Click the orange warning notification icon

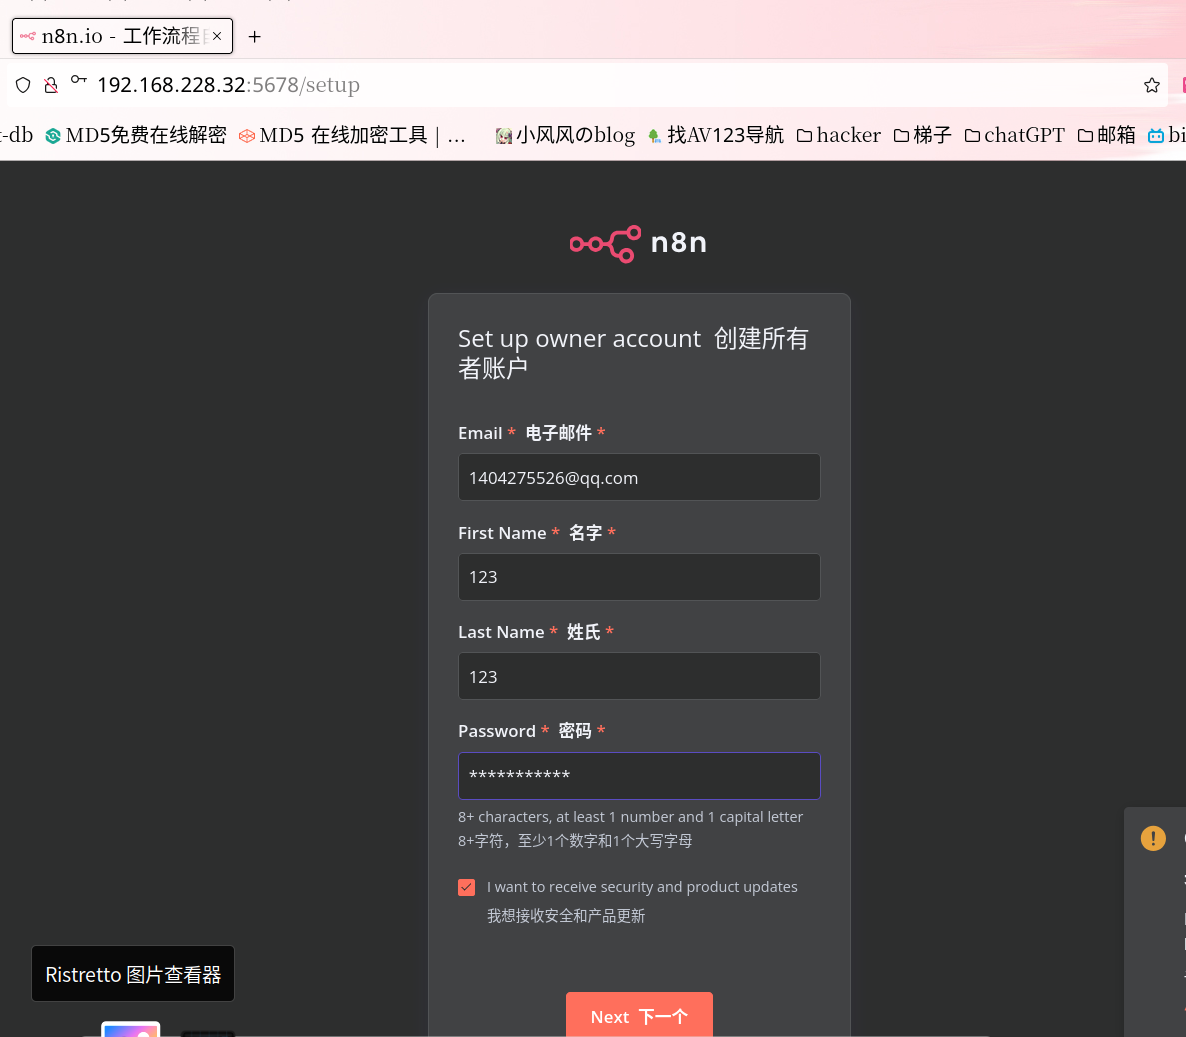[1153, 838]
